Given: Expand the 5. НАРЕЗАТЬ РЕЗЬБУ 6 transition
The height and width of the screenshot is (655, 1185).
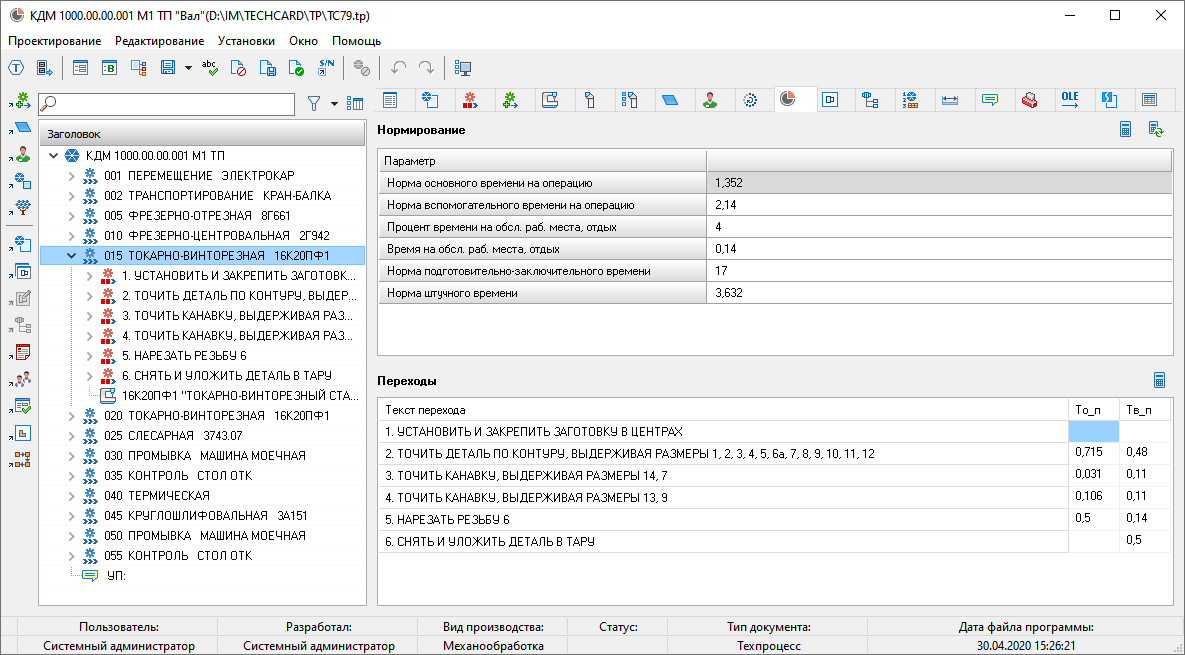Looking at the screenshot, I should pyautogui.click(x=88, y=355).
